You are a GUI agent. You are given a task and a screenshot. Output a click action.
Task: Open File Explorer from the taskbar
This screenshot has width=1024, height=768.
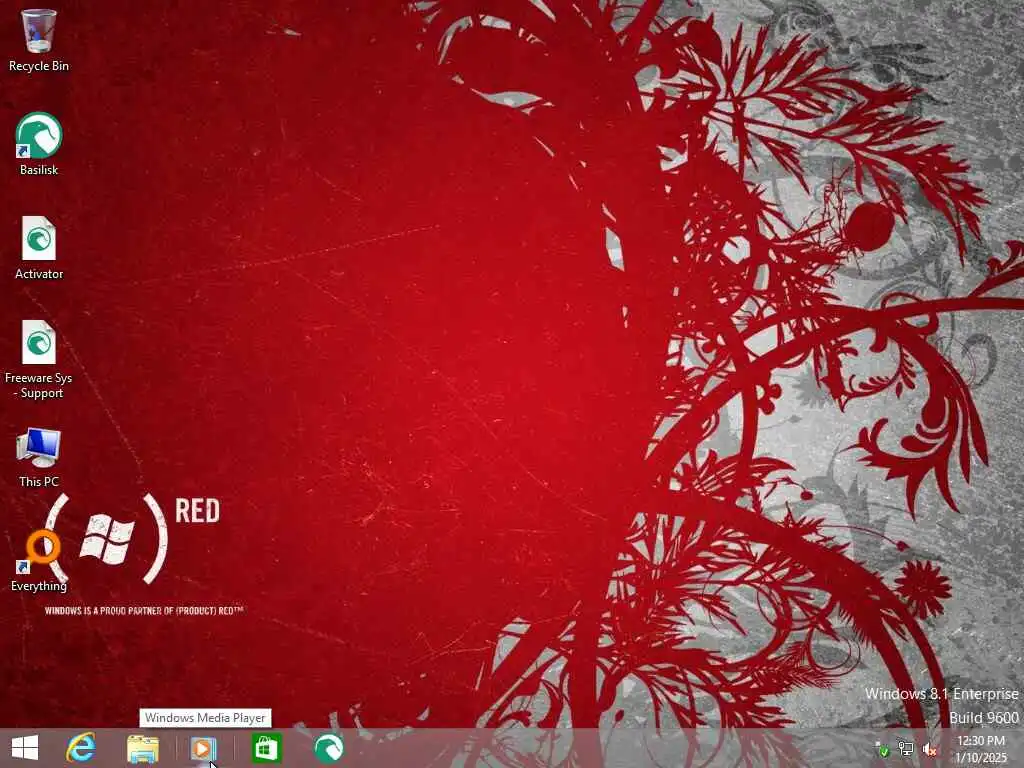(x=142, y=748)
